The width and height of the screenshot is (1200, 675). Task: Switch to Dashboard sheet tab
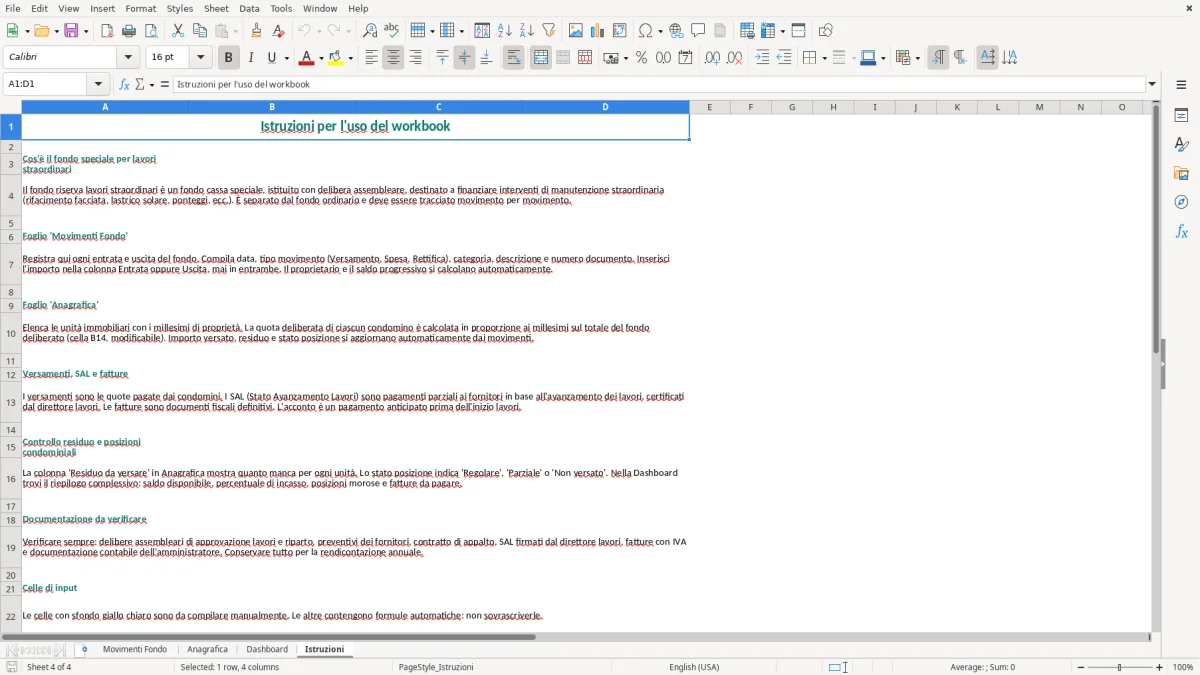pos(267,649)
